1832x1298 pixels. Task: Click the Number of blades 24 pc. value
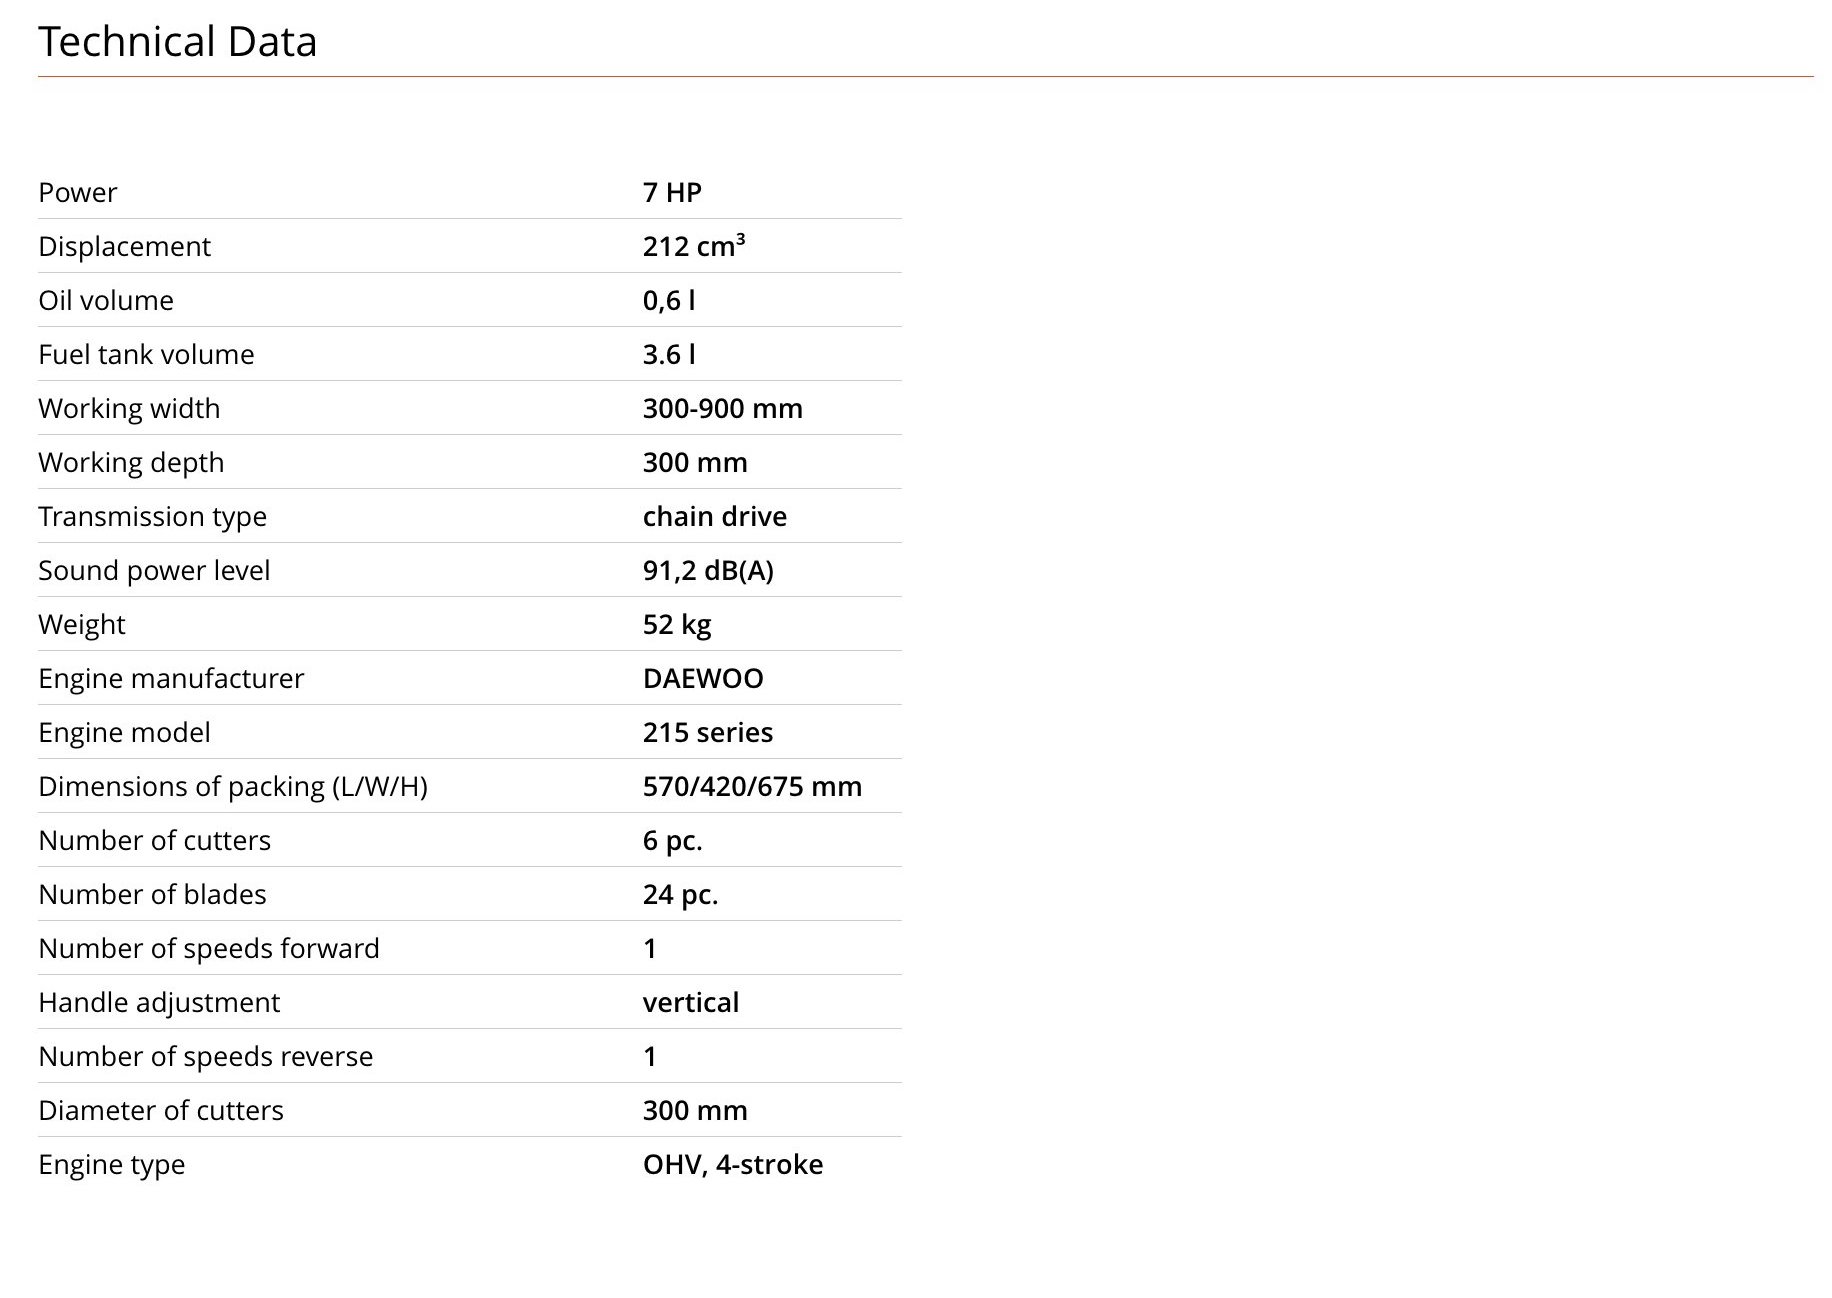[x=681, y=894]
